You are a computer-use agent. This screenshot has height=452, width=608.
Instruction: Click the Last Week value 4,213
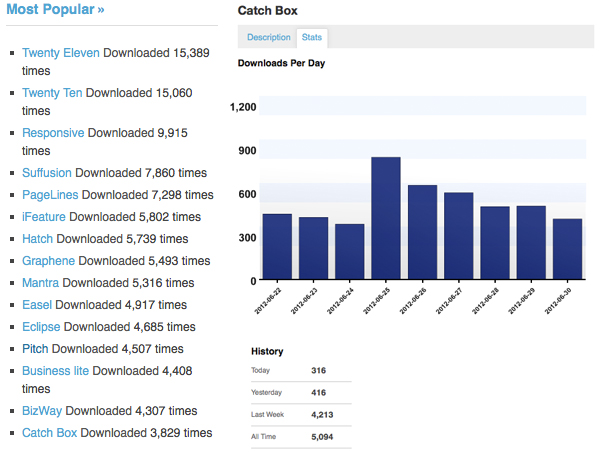click(322, 415)
